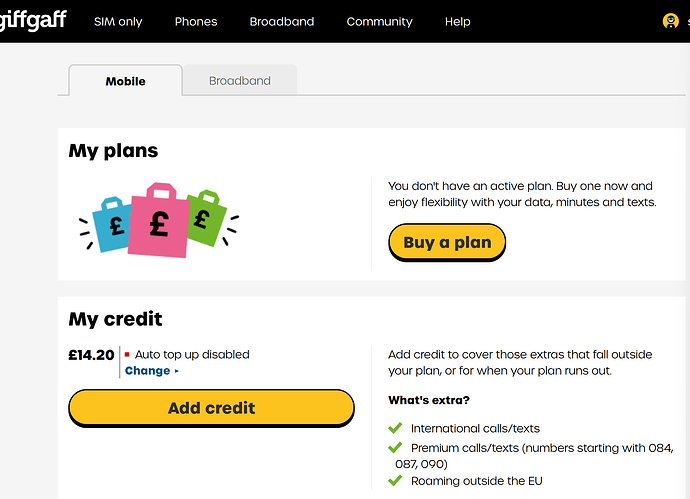The width and height of the screenshot is (690, 499).
Task: Open the Phones menu
Action: [196, 22]
